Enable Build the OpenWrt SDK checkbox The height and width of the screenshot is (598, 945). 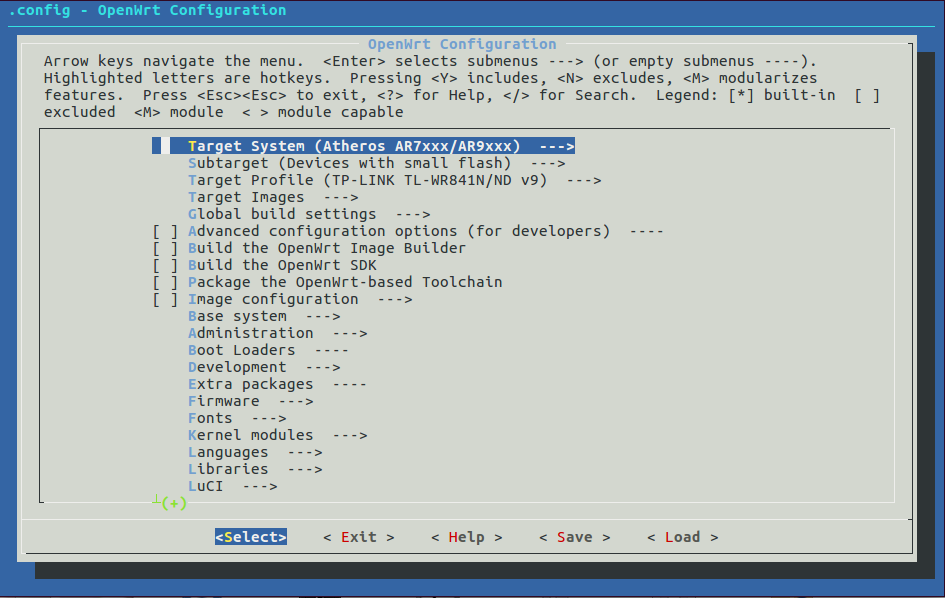pyautogui.click(x=165, y=265)
